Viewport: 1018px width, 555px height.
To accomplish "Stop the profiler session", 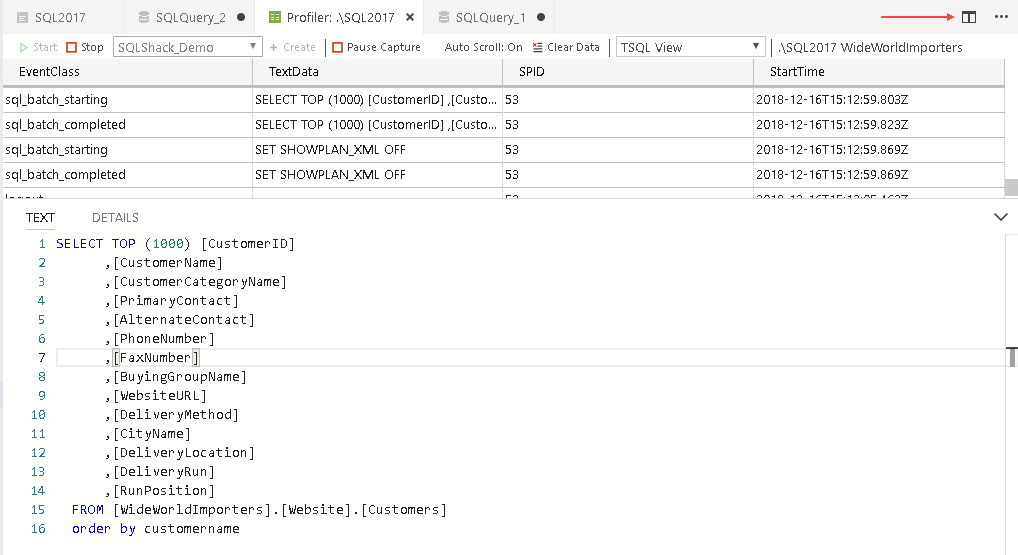I will click(x=85, y=47).
